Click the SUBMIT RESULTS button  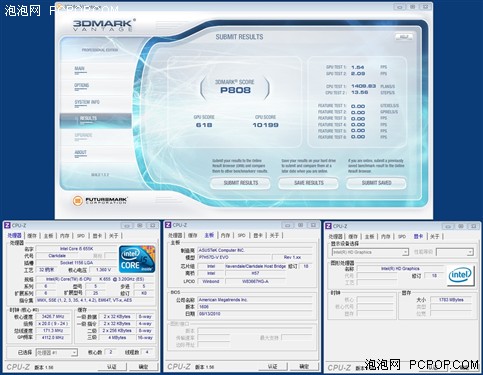pos(240,183)
